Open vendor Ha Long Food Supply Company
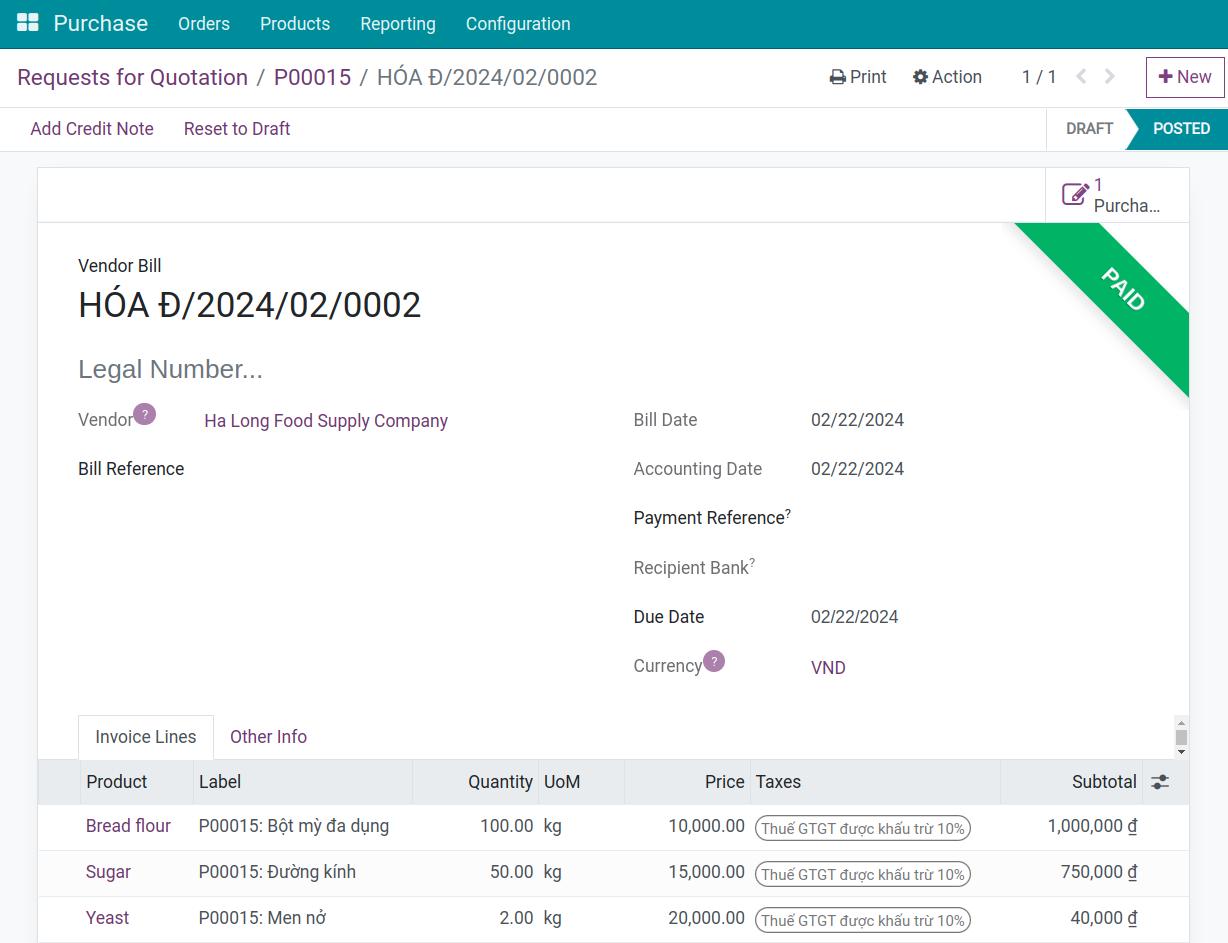The image size is (1228, 943). (x=326, y=421)
